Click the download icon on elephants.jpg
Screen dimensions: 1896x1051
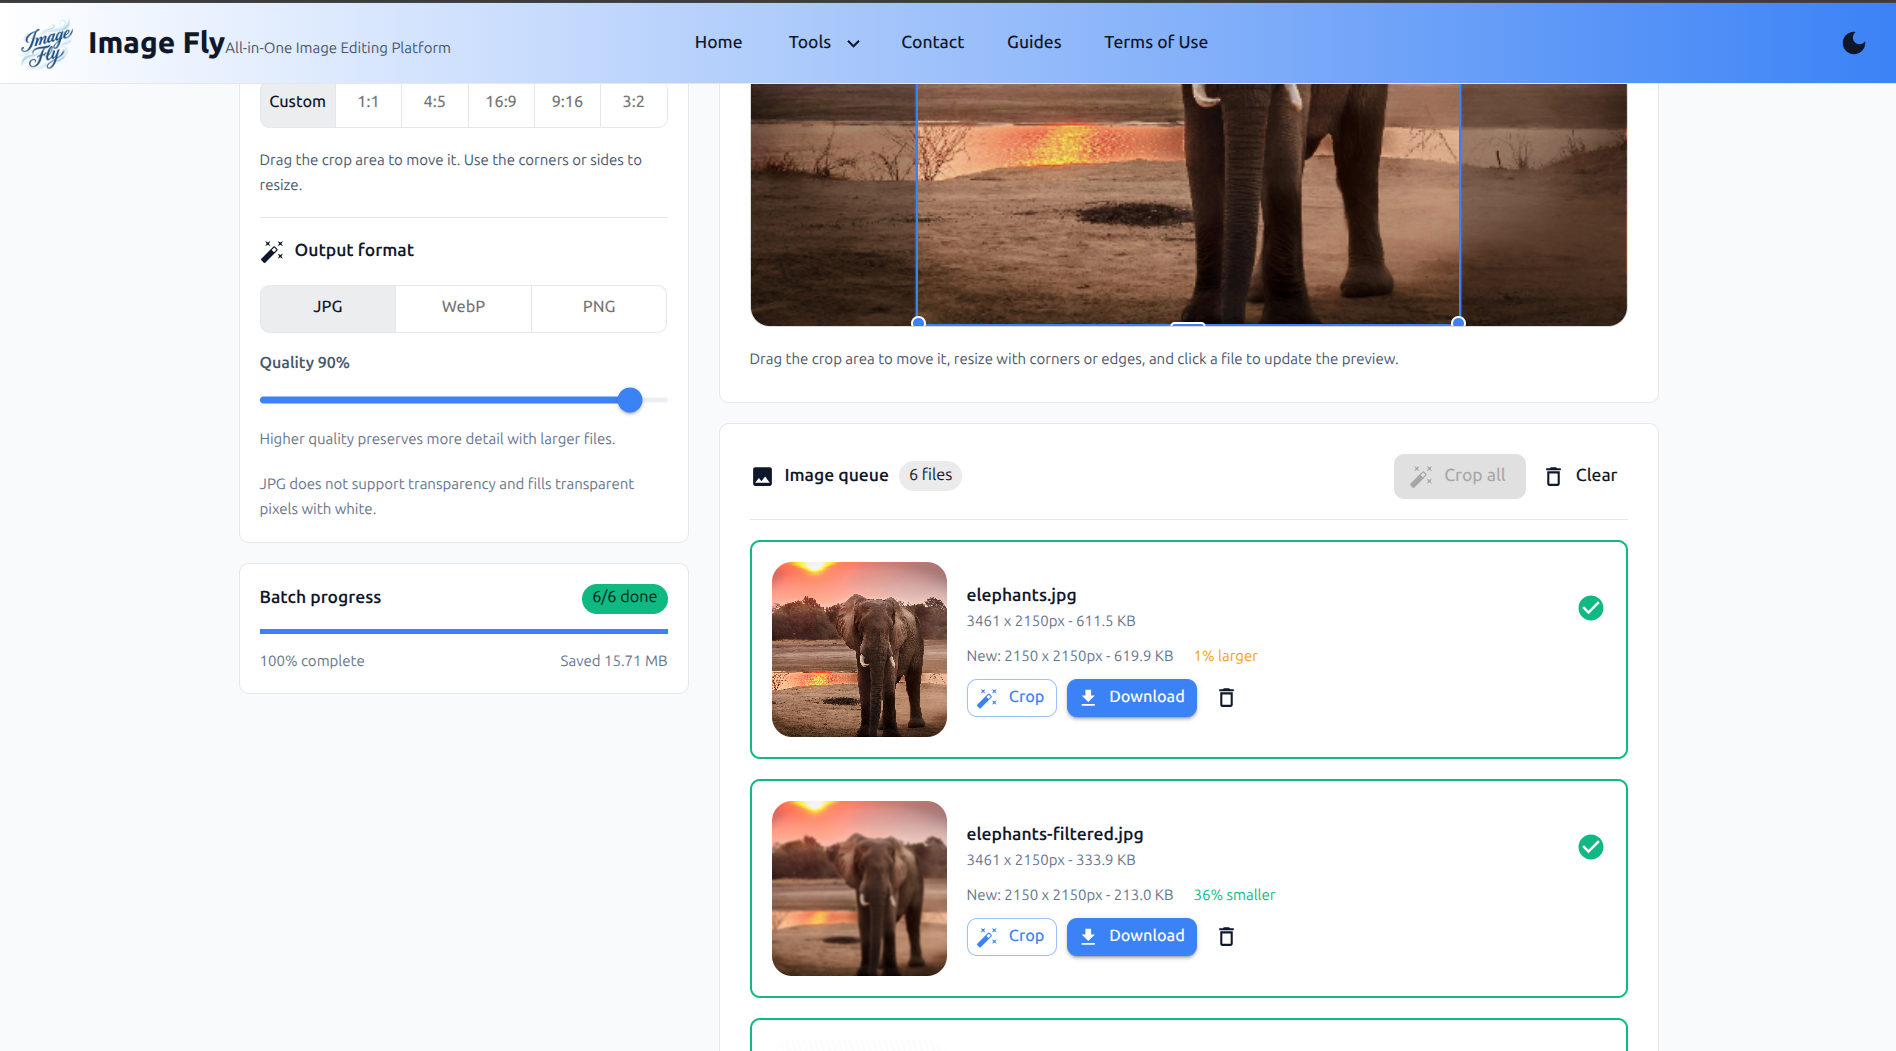(x=1088, y=697)
